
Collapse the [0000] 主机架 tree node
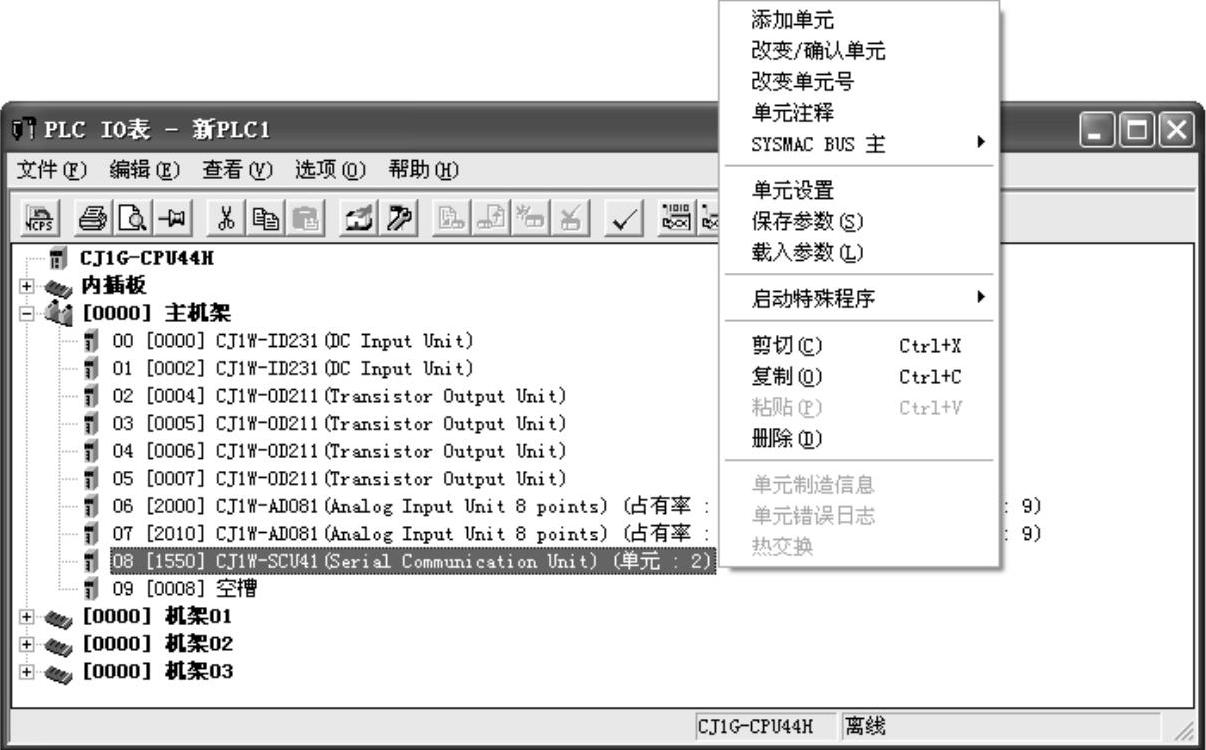[x=26, y=313]
